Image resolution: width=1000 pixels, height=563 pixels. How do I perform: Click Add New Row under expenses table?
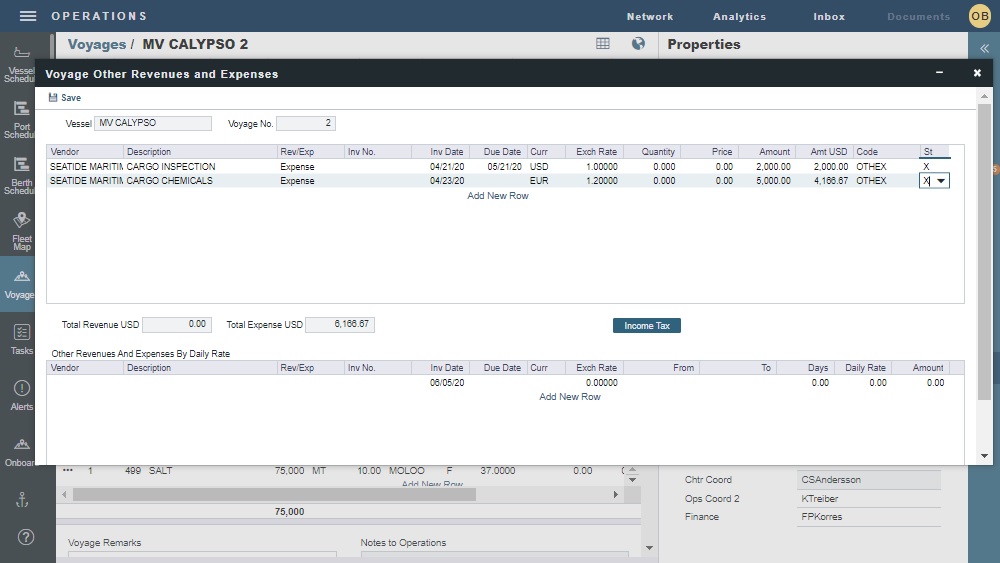(498, 196)
